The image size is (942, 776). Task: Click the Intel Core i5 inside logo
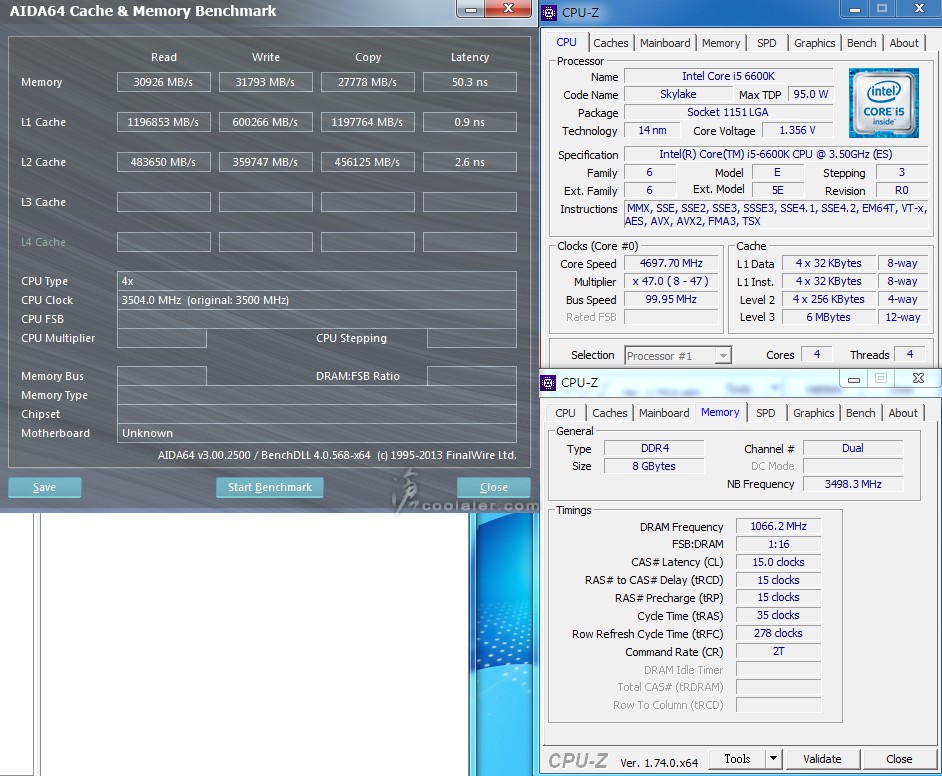(x=883, y=103)
